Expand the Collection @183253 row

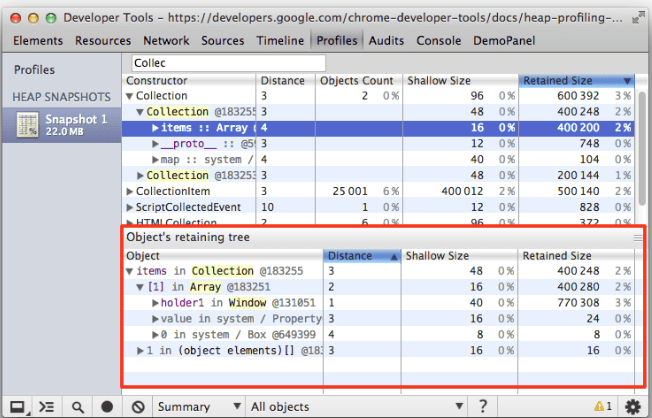(x=140, y=176)
